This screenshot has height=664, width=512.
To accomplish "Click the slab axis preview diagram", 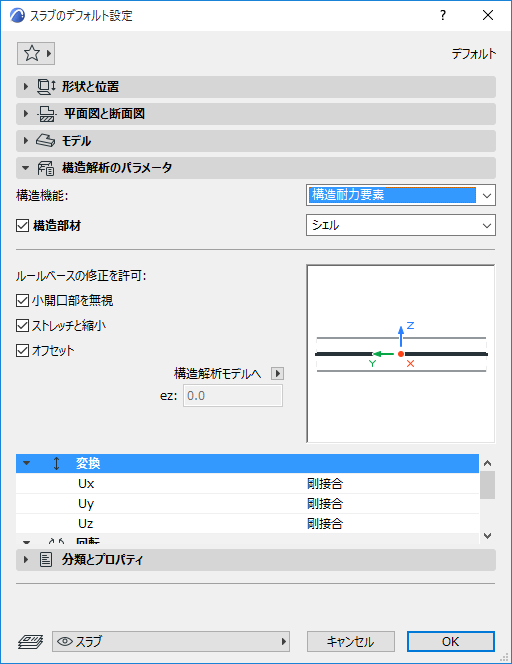I will (x=401, y=354).
